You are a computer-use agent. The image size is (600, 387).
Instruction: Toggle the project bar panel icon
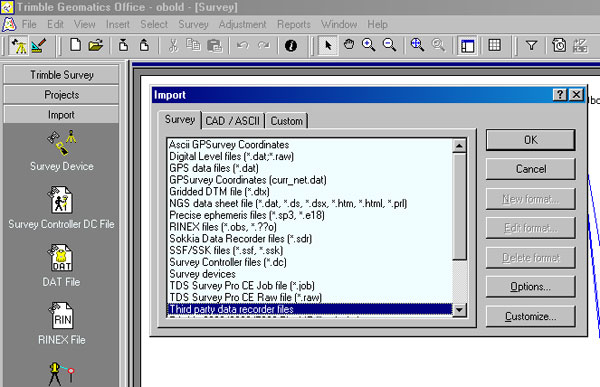tap(467, 46)
